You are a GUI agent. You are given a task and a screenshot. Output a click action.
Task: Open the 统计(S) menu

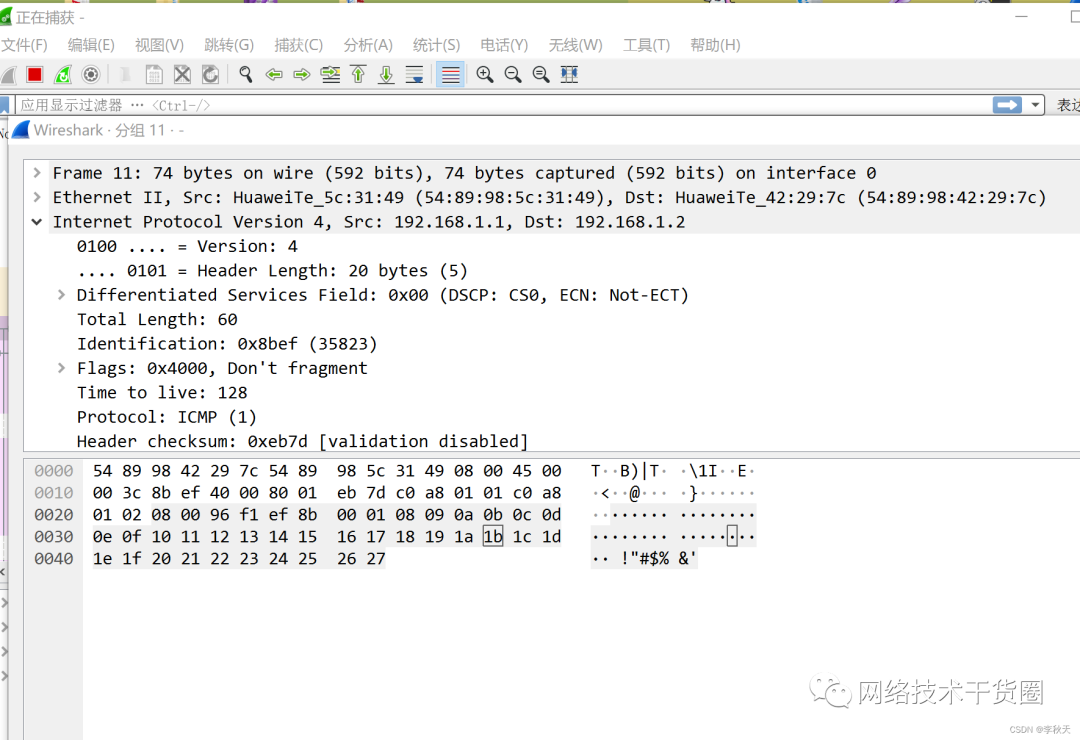436,45
